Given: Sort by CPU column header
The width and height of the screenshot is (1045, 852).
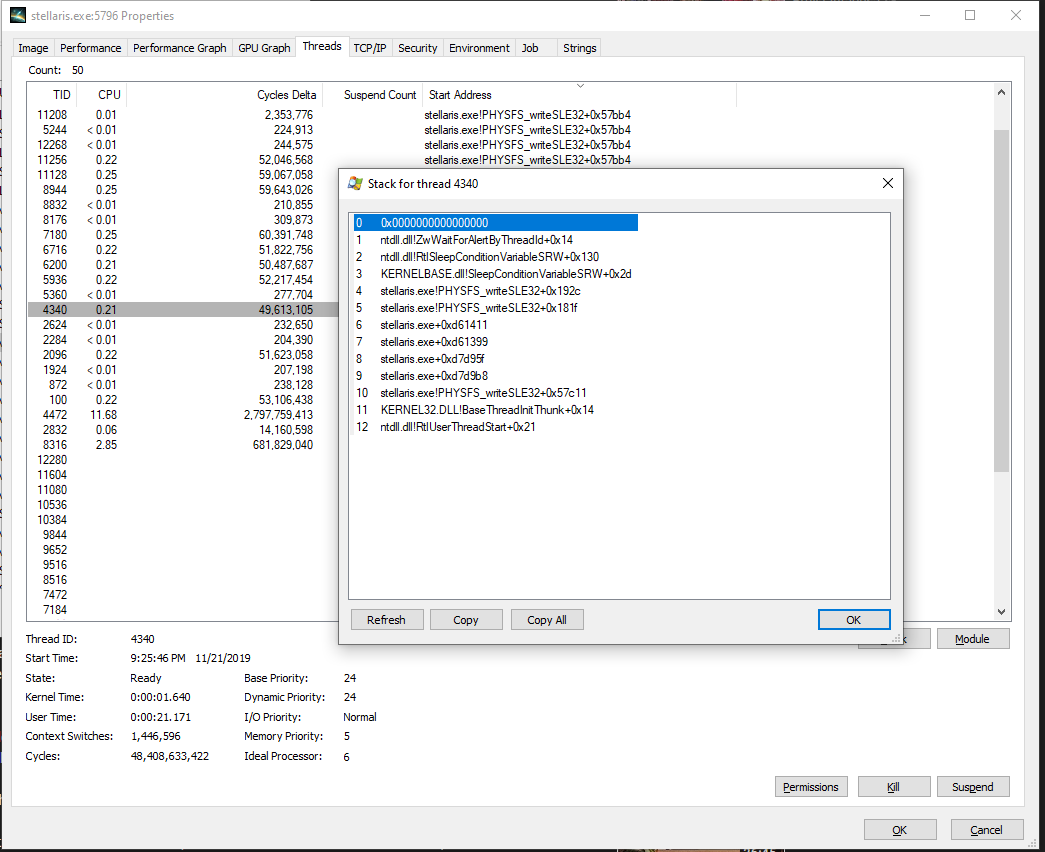Looking at the screenshot, I should (x=102, y=95).
